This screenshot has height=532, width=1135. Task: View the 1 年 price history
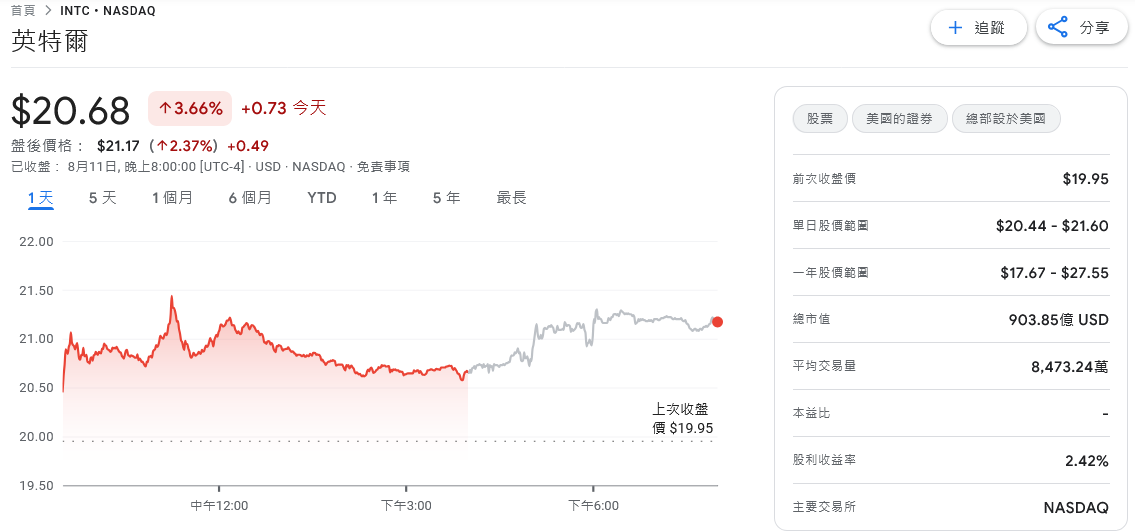(384, 198)
